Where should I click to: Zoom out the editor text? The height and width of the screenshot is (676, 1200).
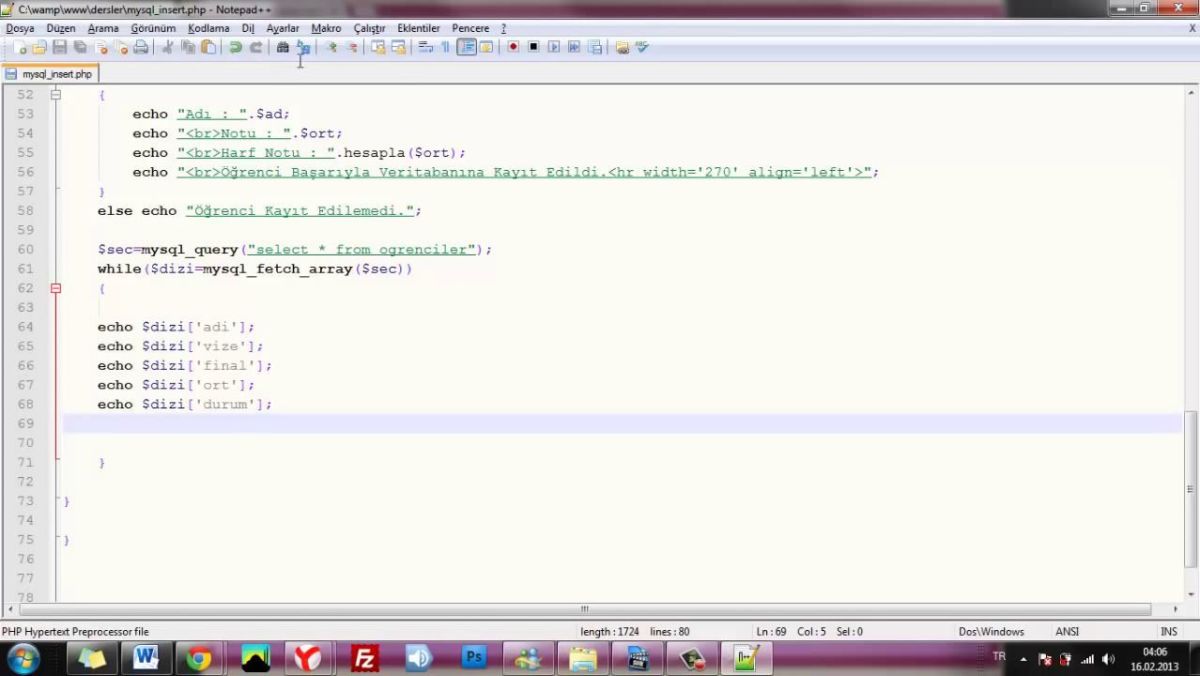pyautogui.click(x=353, y=47)
